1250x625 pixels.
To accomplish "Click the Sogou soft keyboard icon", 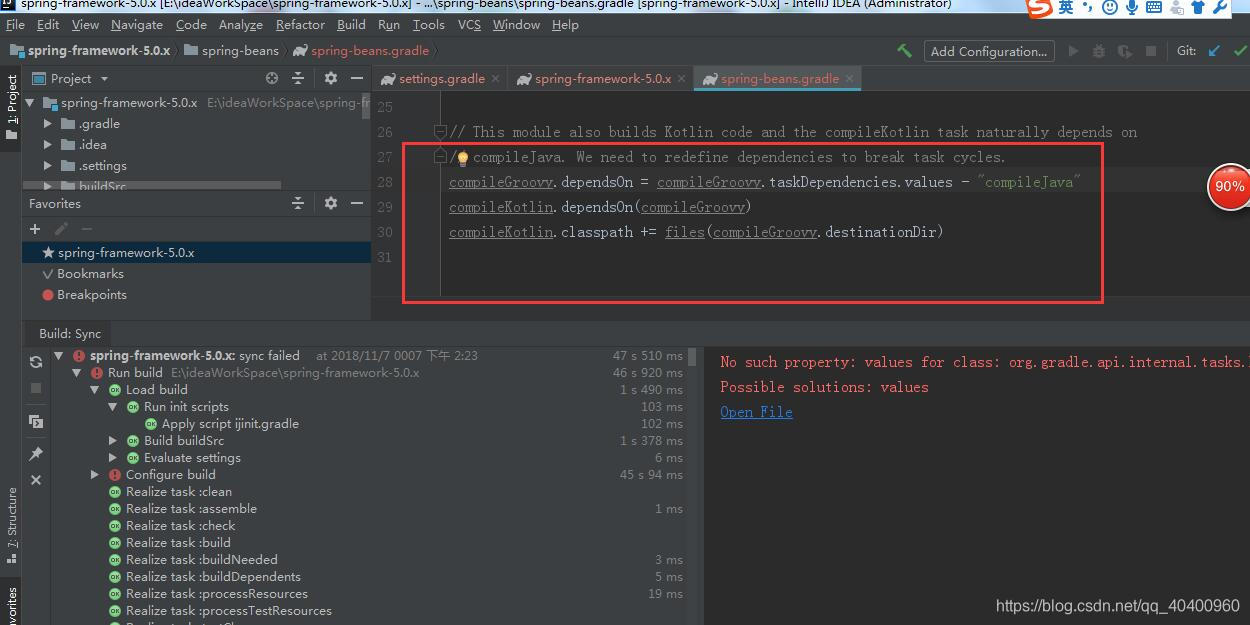I will (x=1155, y=7).
